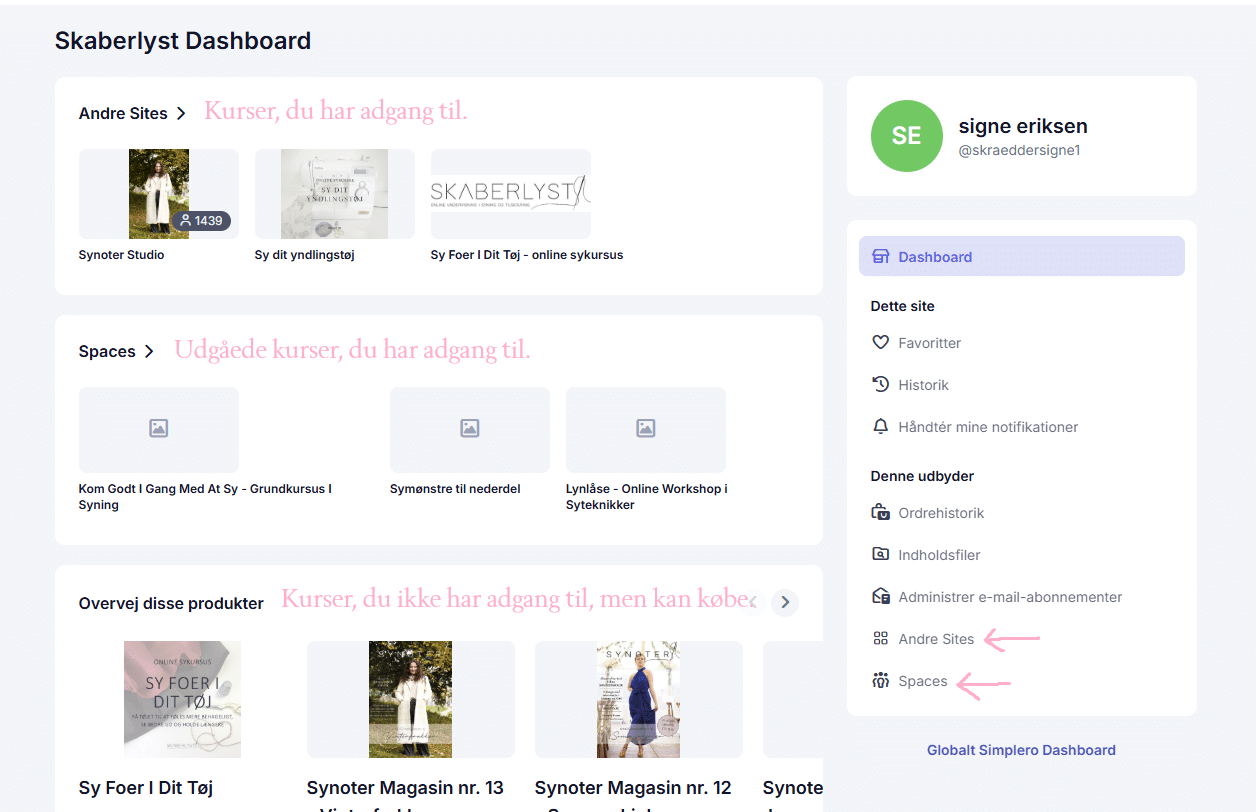Screen dimensions: 1256x812
Task: Open Håndtér mine notifikationer menu item
Action: point(988,427)
